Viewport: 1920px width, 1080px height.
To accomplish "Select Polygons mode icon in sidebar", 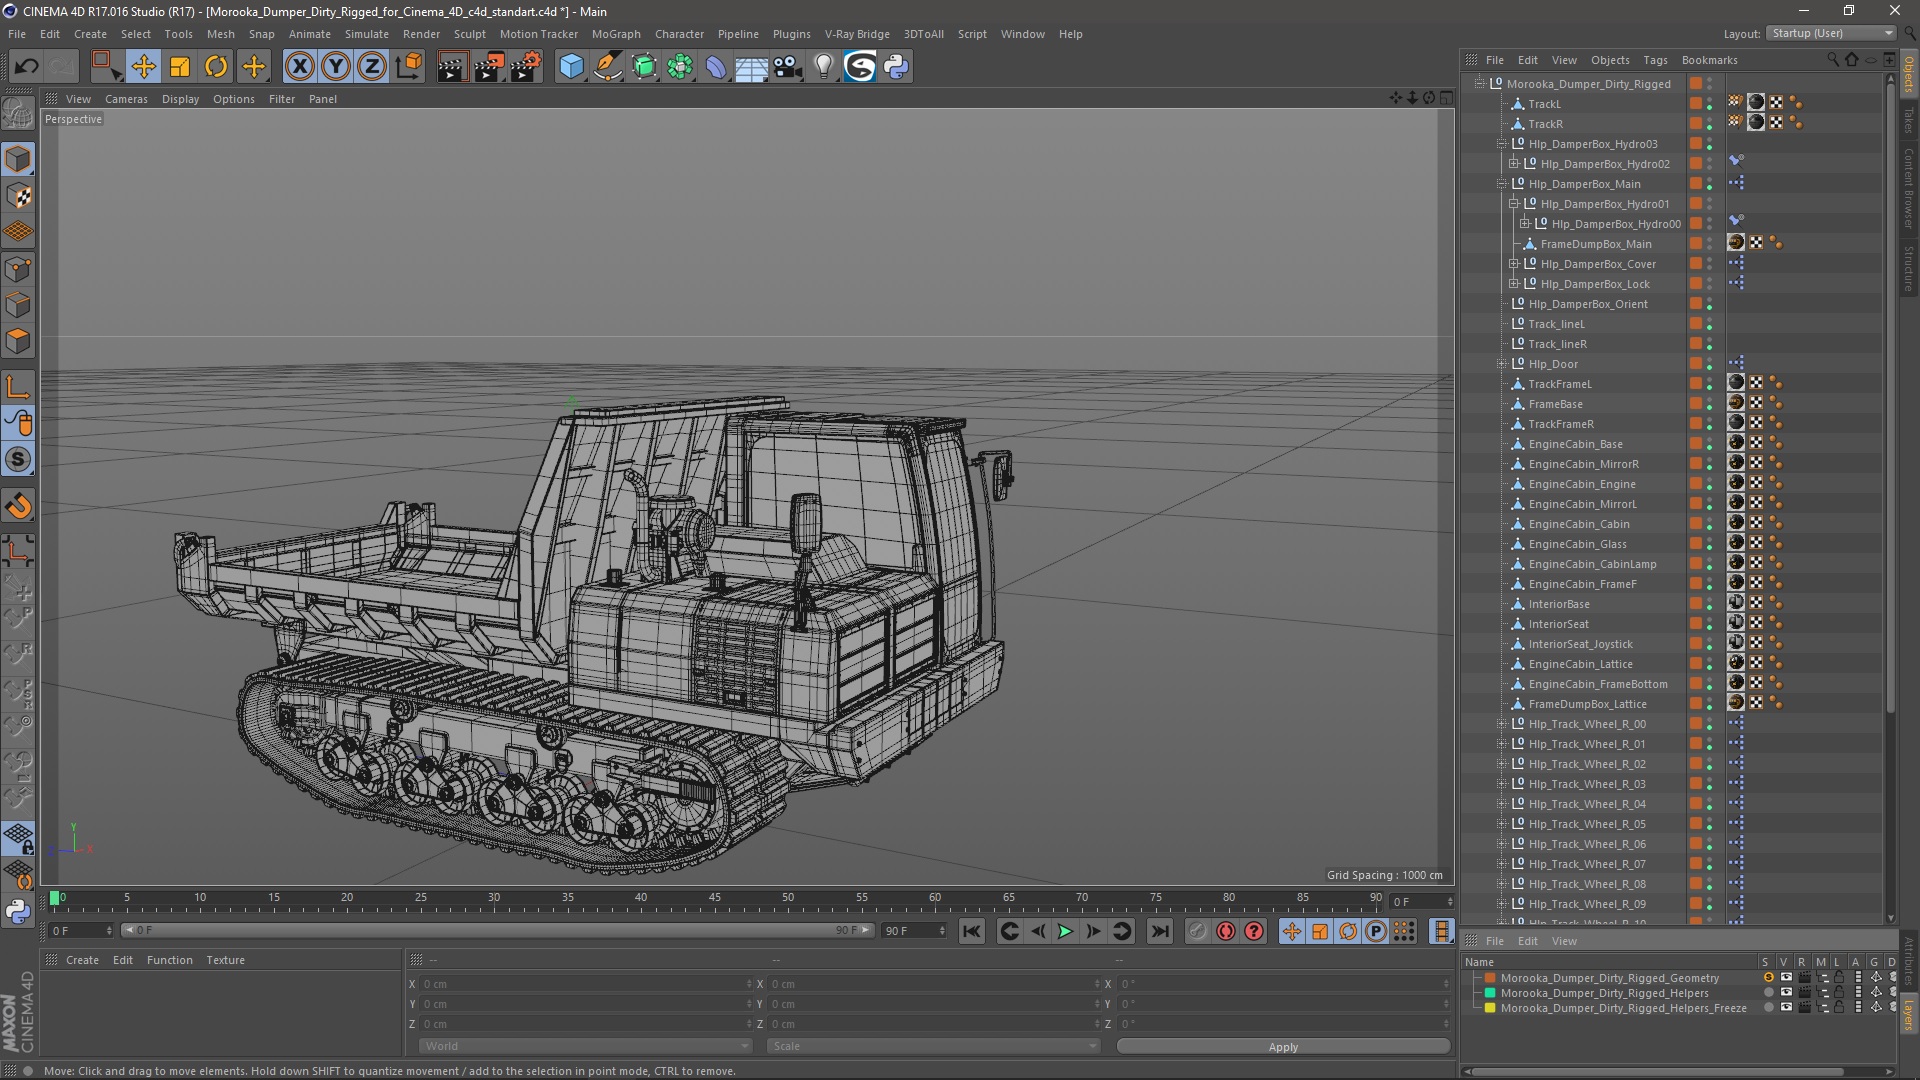I will [x=18, y=341].
